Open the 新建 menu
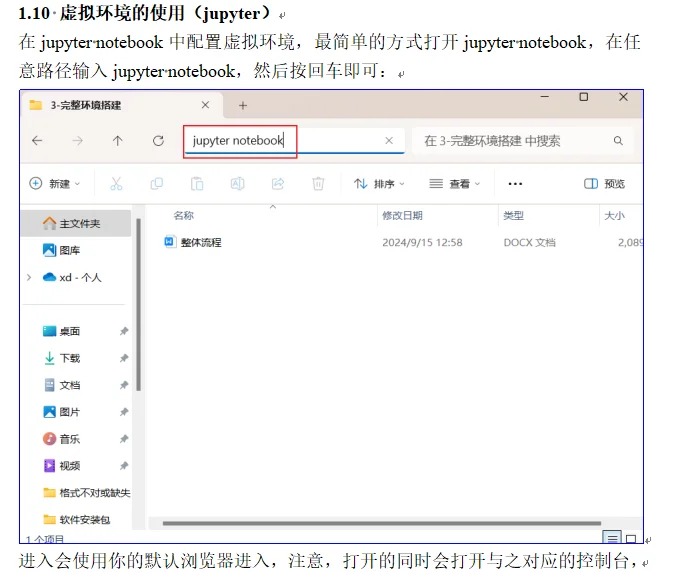Viewport: 680px width, 572px height. click(55, 184)
